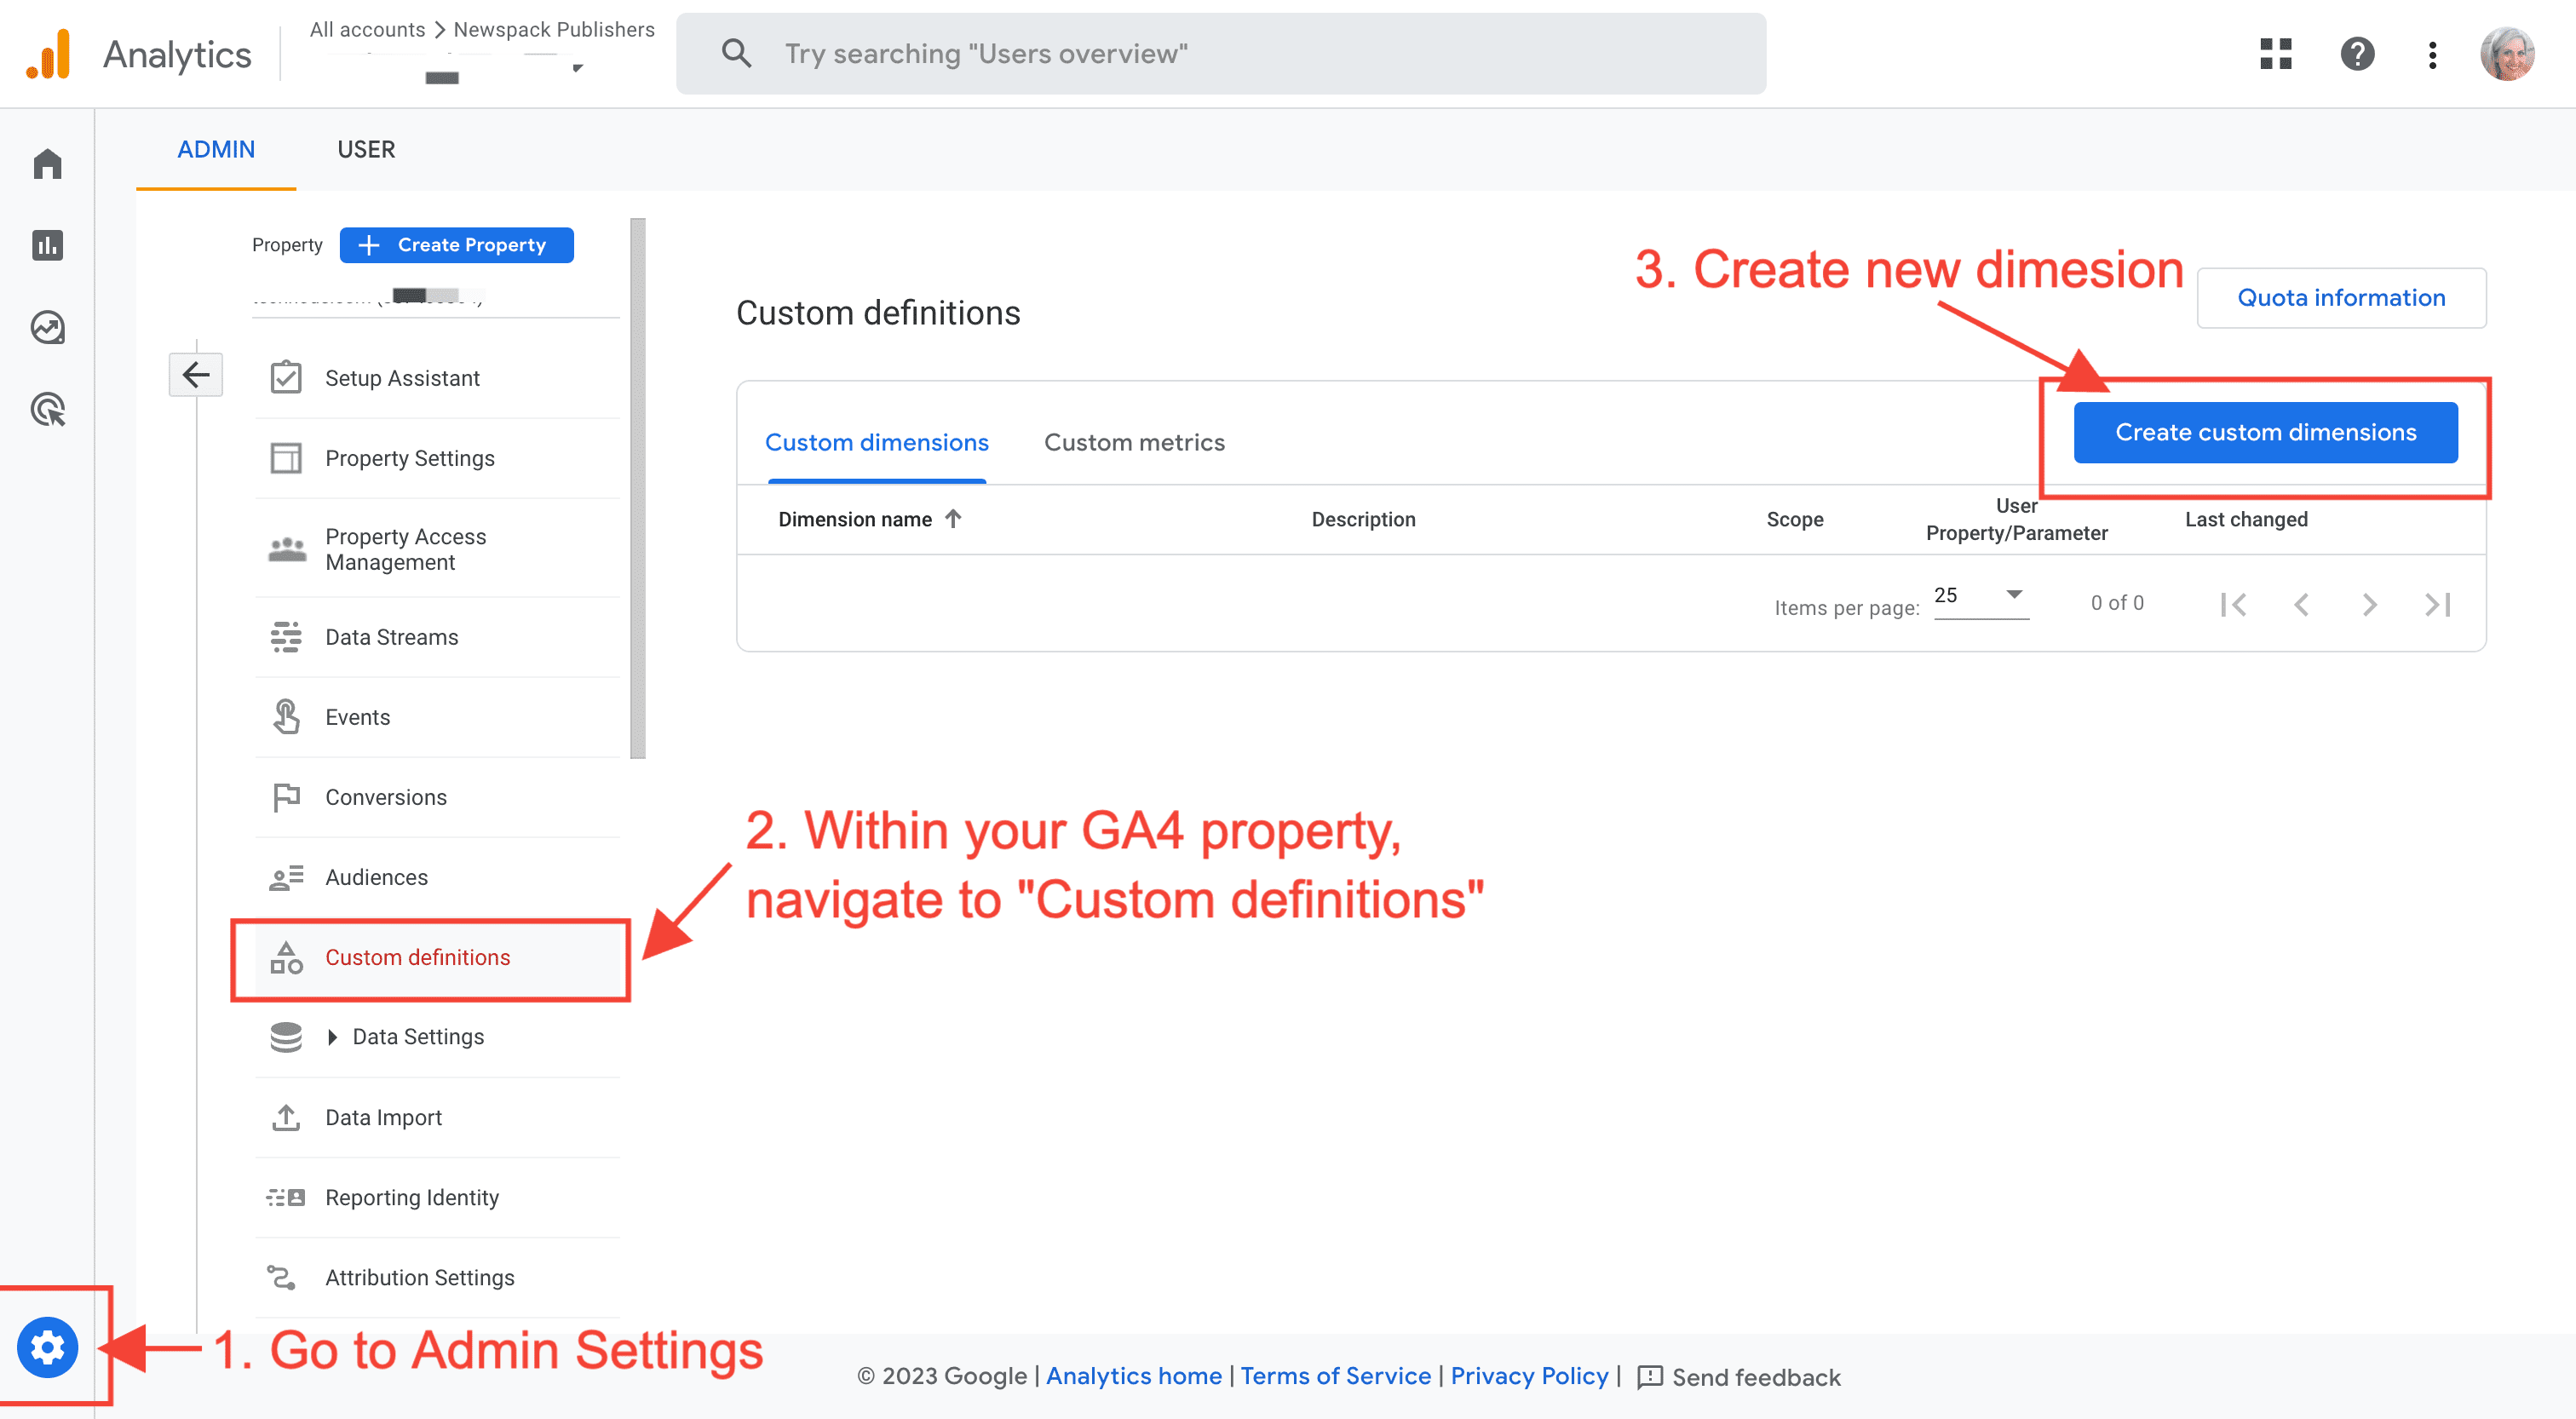Switch to the USER tab
Viewport: 2576px width, 1419px height.
[x=366, y=149]
